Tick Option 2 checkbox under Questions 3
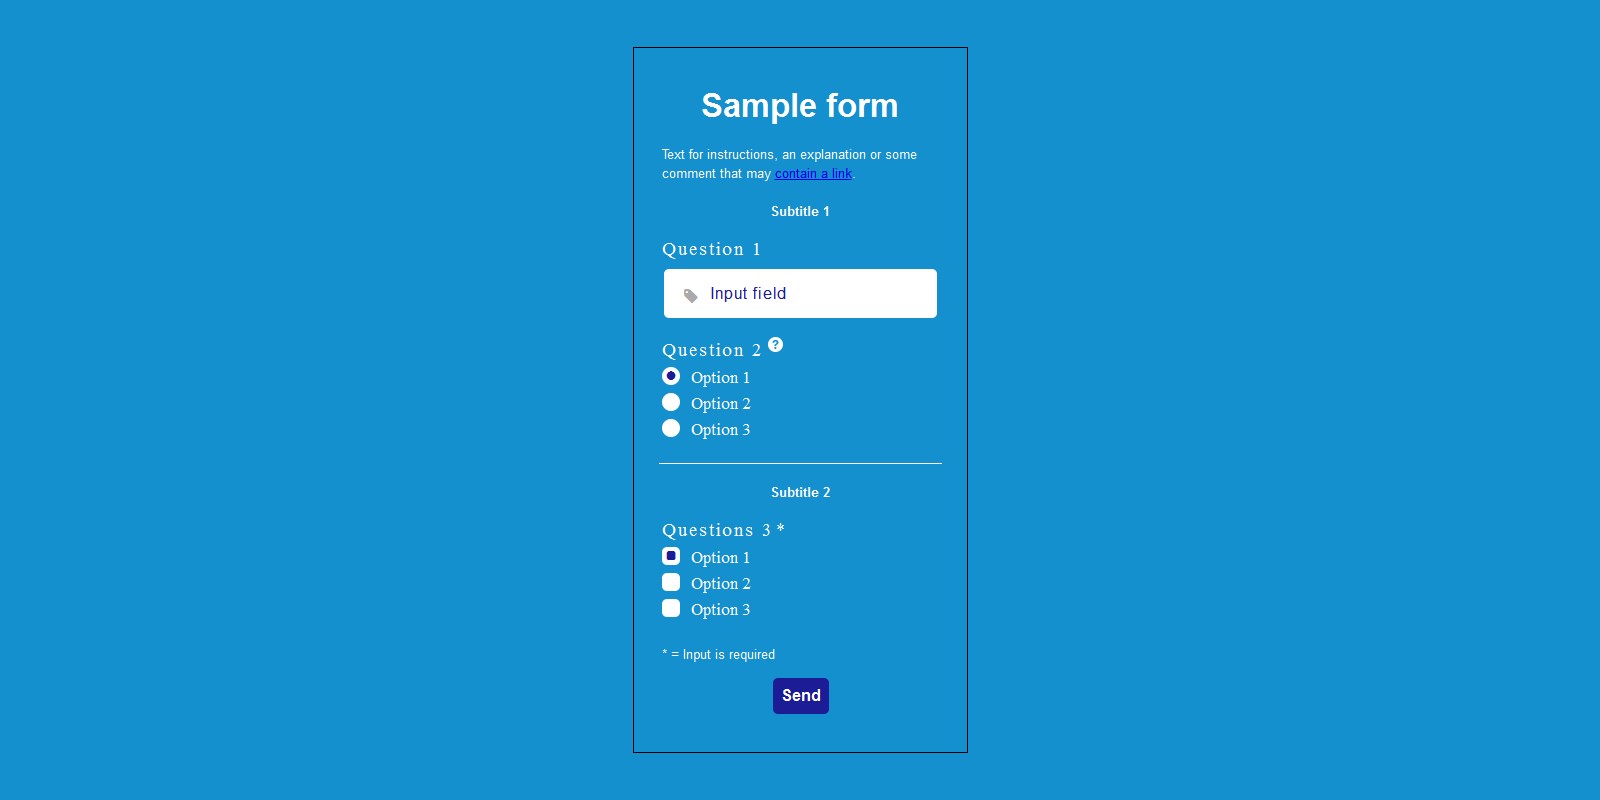This screenshot has width=1600, height=800. pos(671,582)
